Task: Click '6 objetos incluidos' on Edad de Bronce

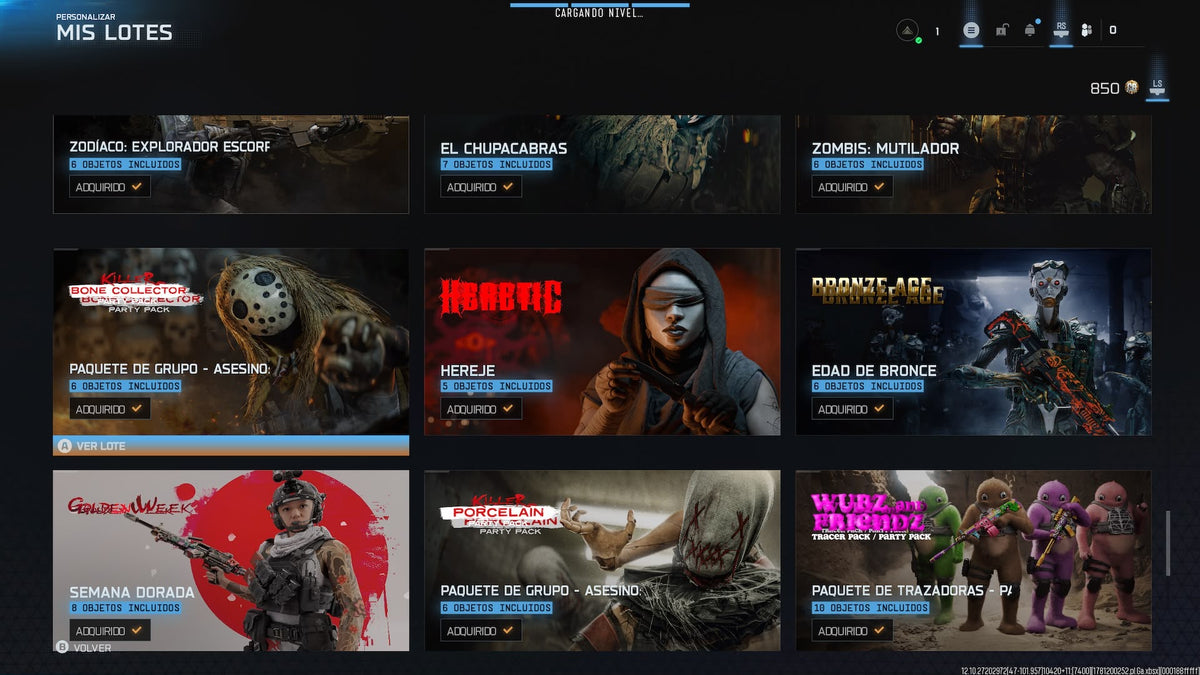Action: (868, 387)
